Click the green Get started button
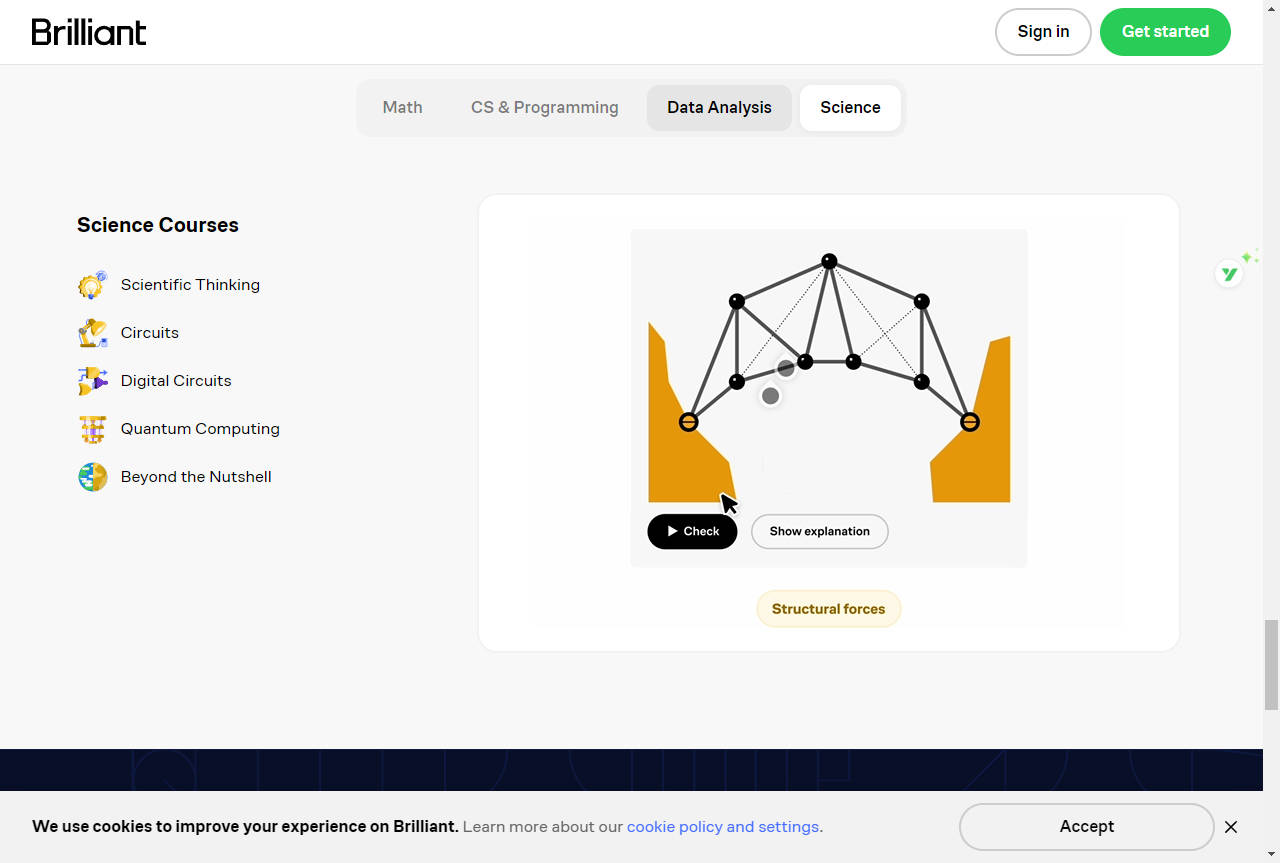Screen dimensions: 1280x863 tap(1165, 32)
